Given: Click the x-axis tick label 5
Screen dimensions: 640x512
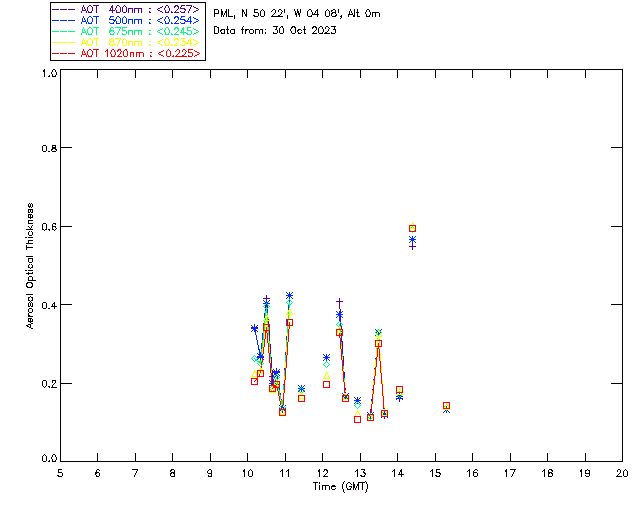Looking at the screenshot, I should pos(60,474).
